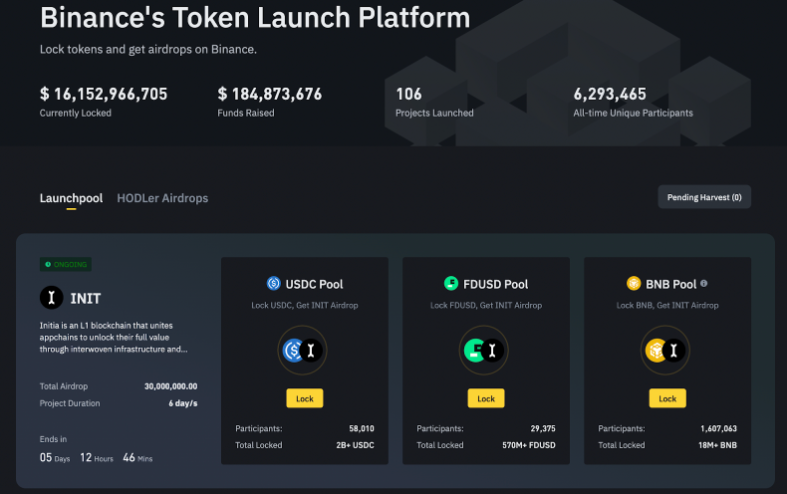Click the large FDUSD-INIT paired icon
The width and height of the screenshot is (787, 494).
485,350
